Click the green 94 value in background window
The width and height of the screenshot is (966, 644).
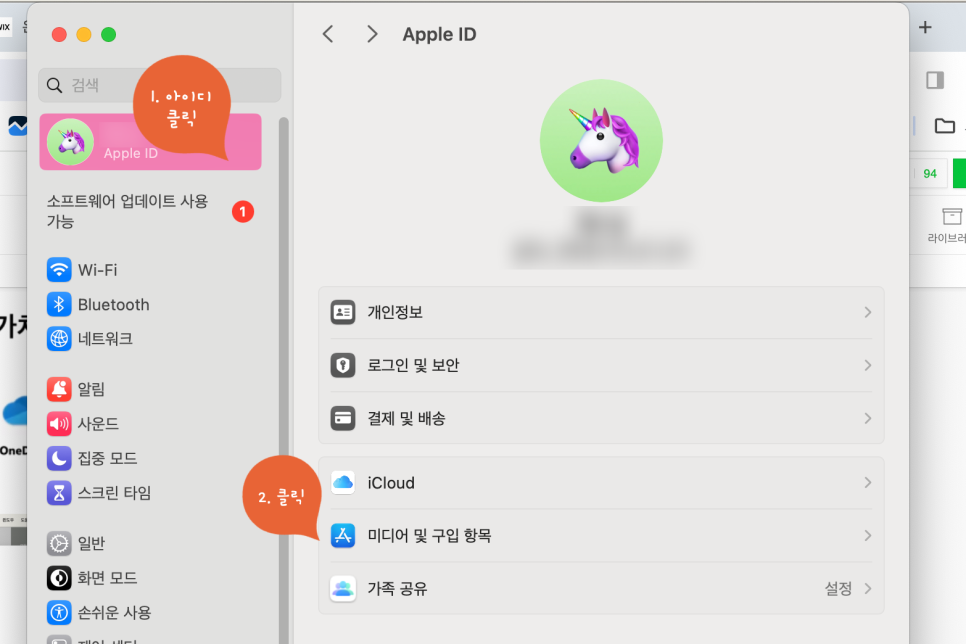930,174
